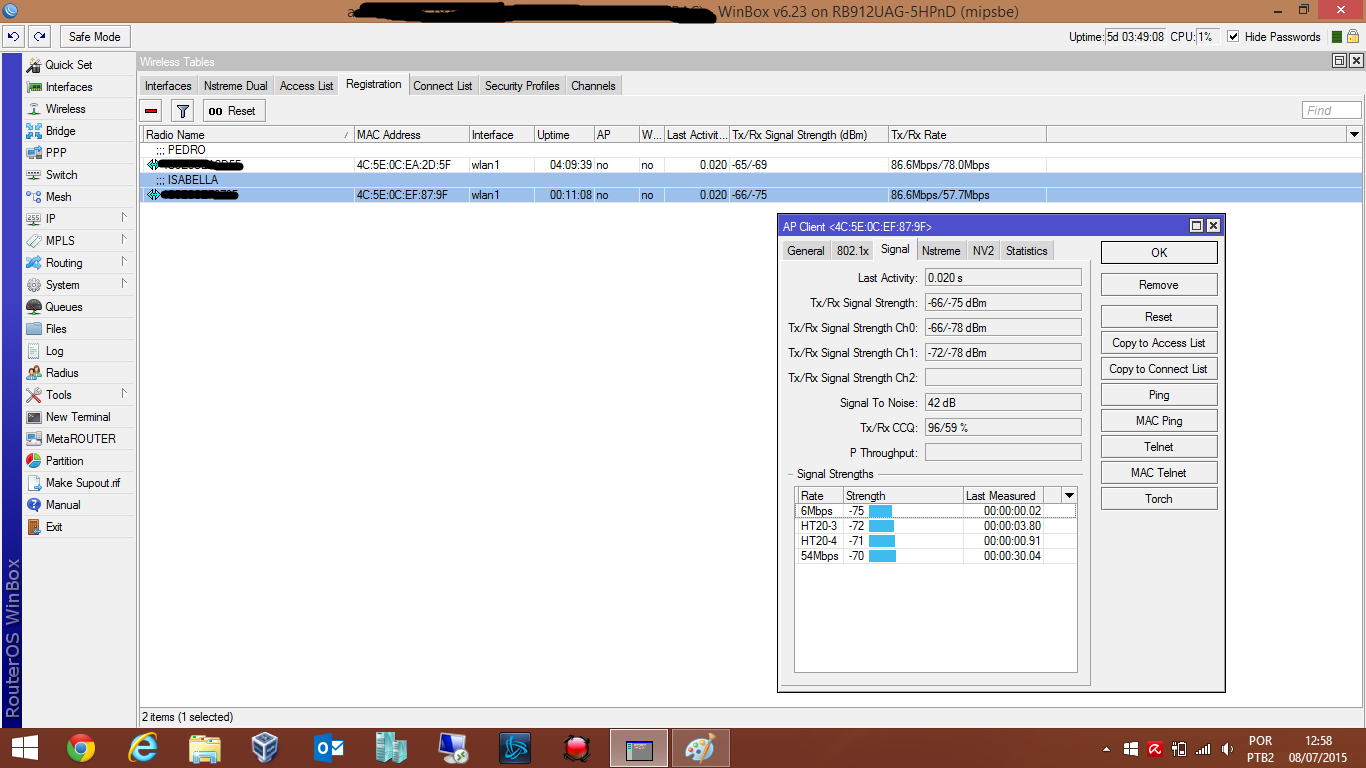Image resolution: width=1366 pixels, height=768 pixels.
Task: Click the filter funnel icon
Action: click(183, 111)
